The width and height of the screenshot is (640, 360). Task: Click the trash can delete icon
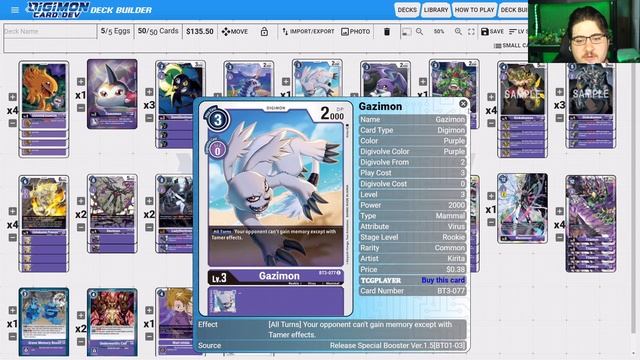(x=387, y=31)
